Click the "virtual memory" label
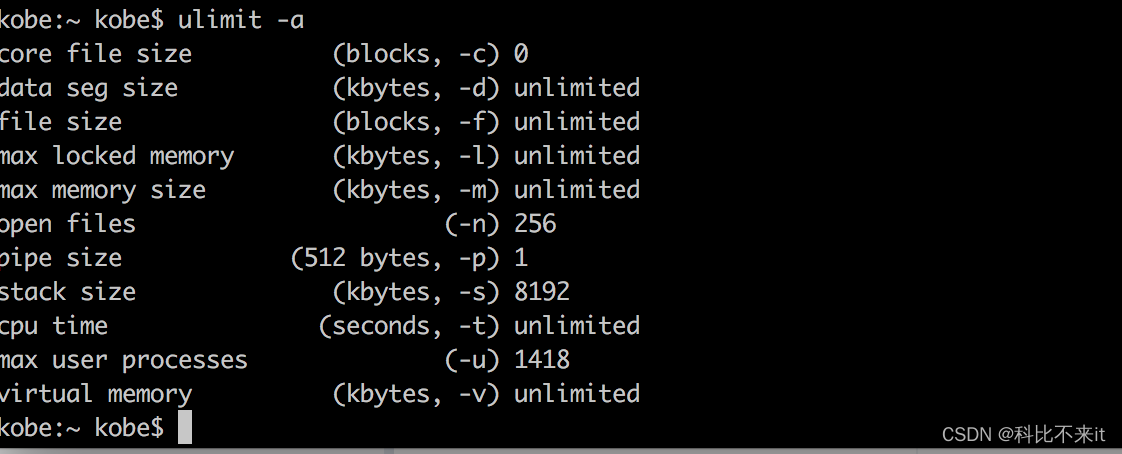1122x454 pixels. (96, 394)
